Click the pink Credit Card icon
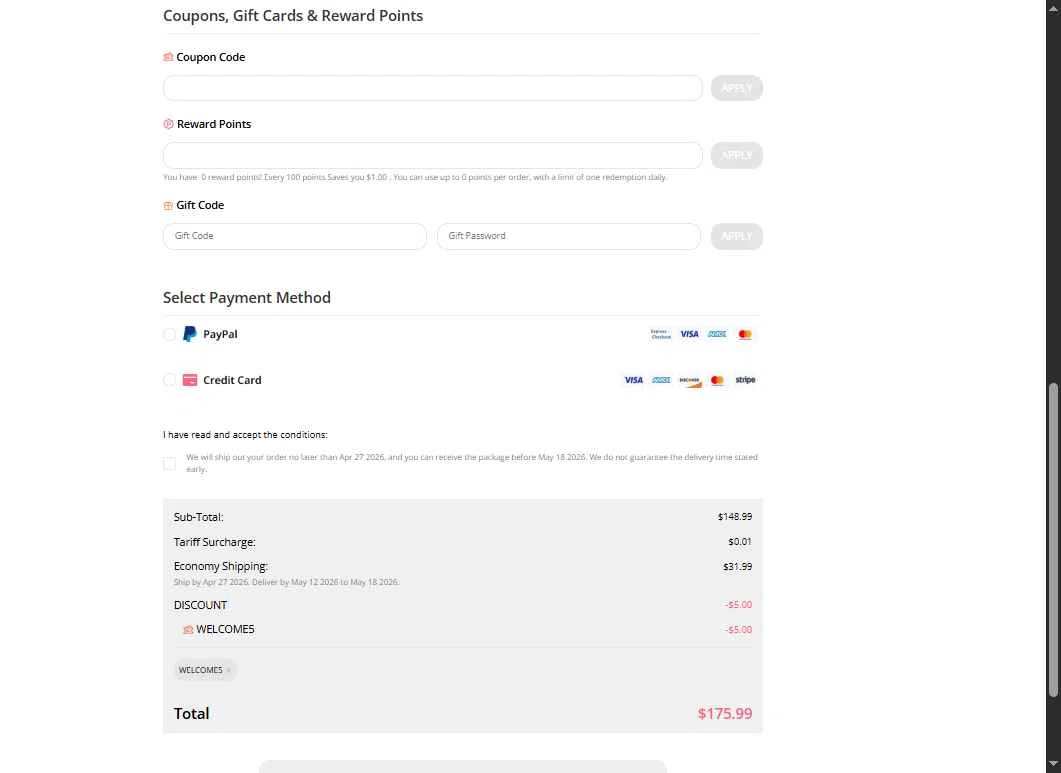Viewport: 1061px width, 773px height. 190,380
